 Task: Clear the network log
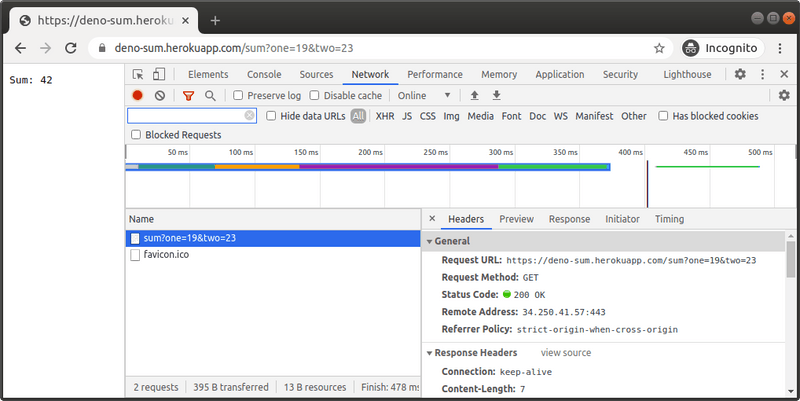pyautogui.click(x=160, y=95)
